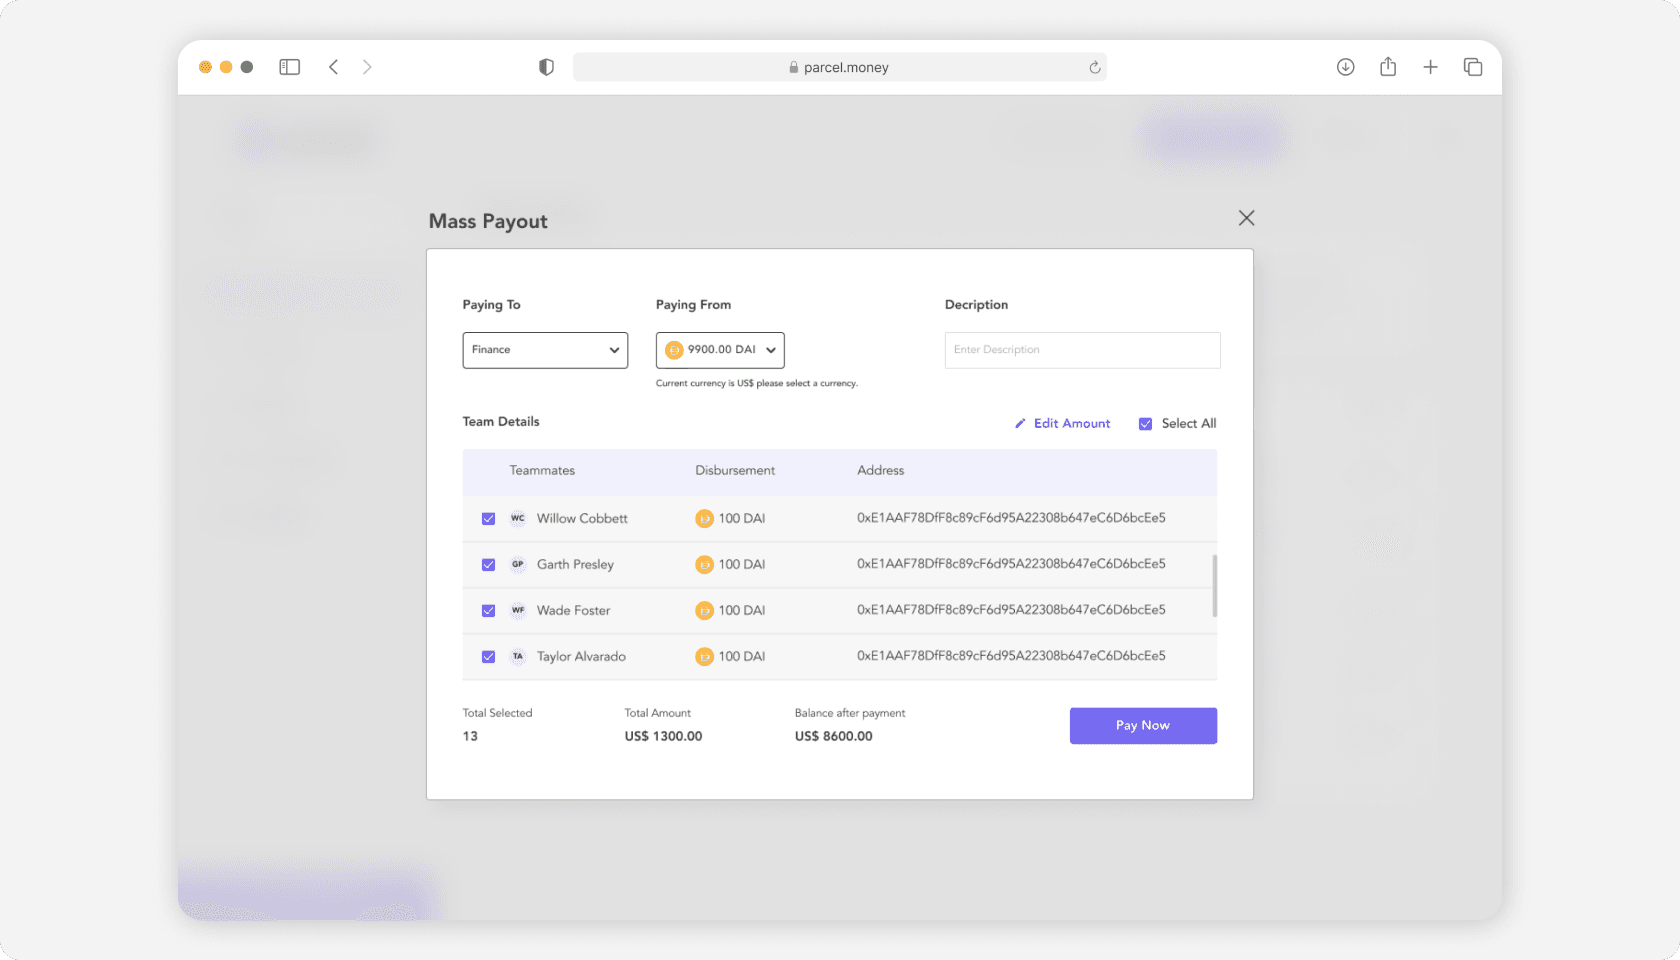Click the DAI coin icon in Garth Presley's row
This screenshot has width=1680, height=960.
tap(705, 564)
